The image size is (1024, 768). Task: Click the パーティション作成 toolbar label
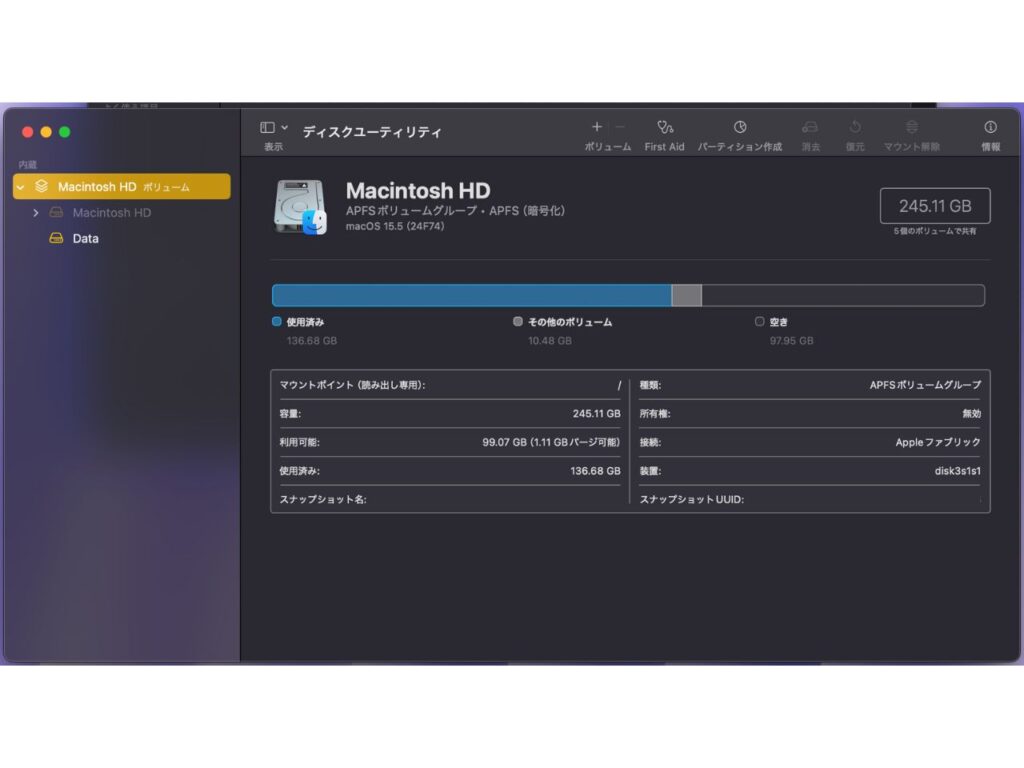point(740,147)
